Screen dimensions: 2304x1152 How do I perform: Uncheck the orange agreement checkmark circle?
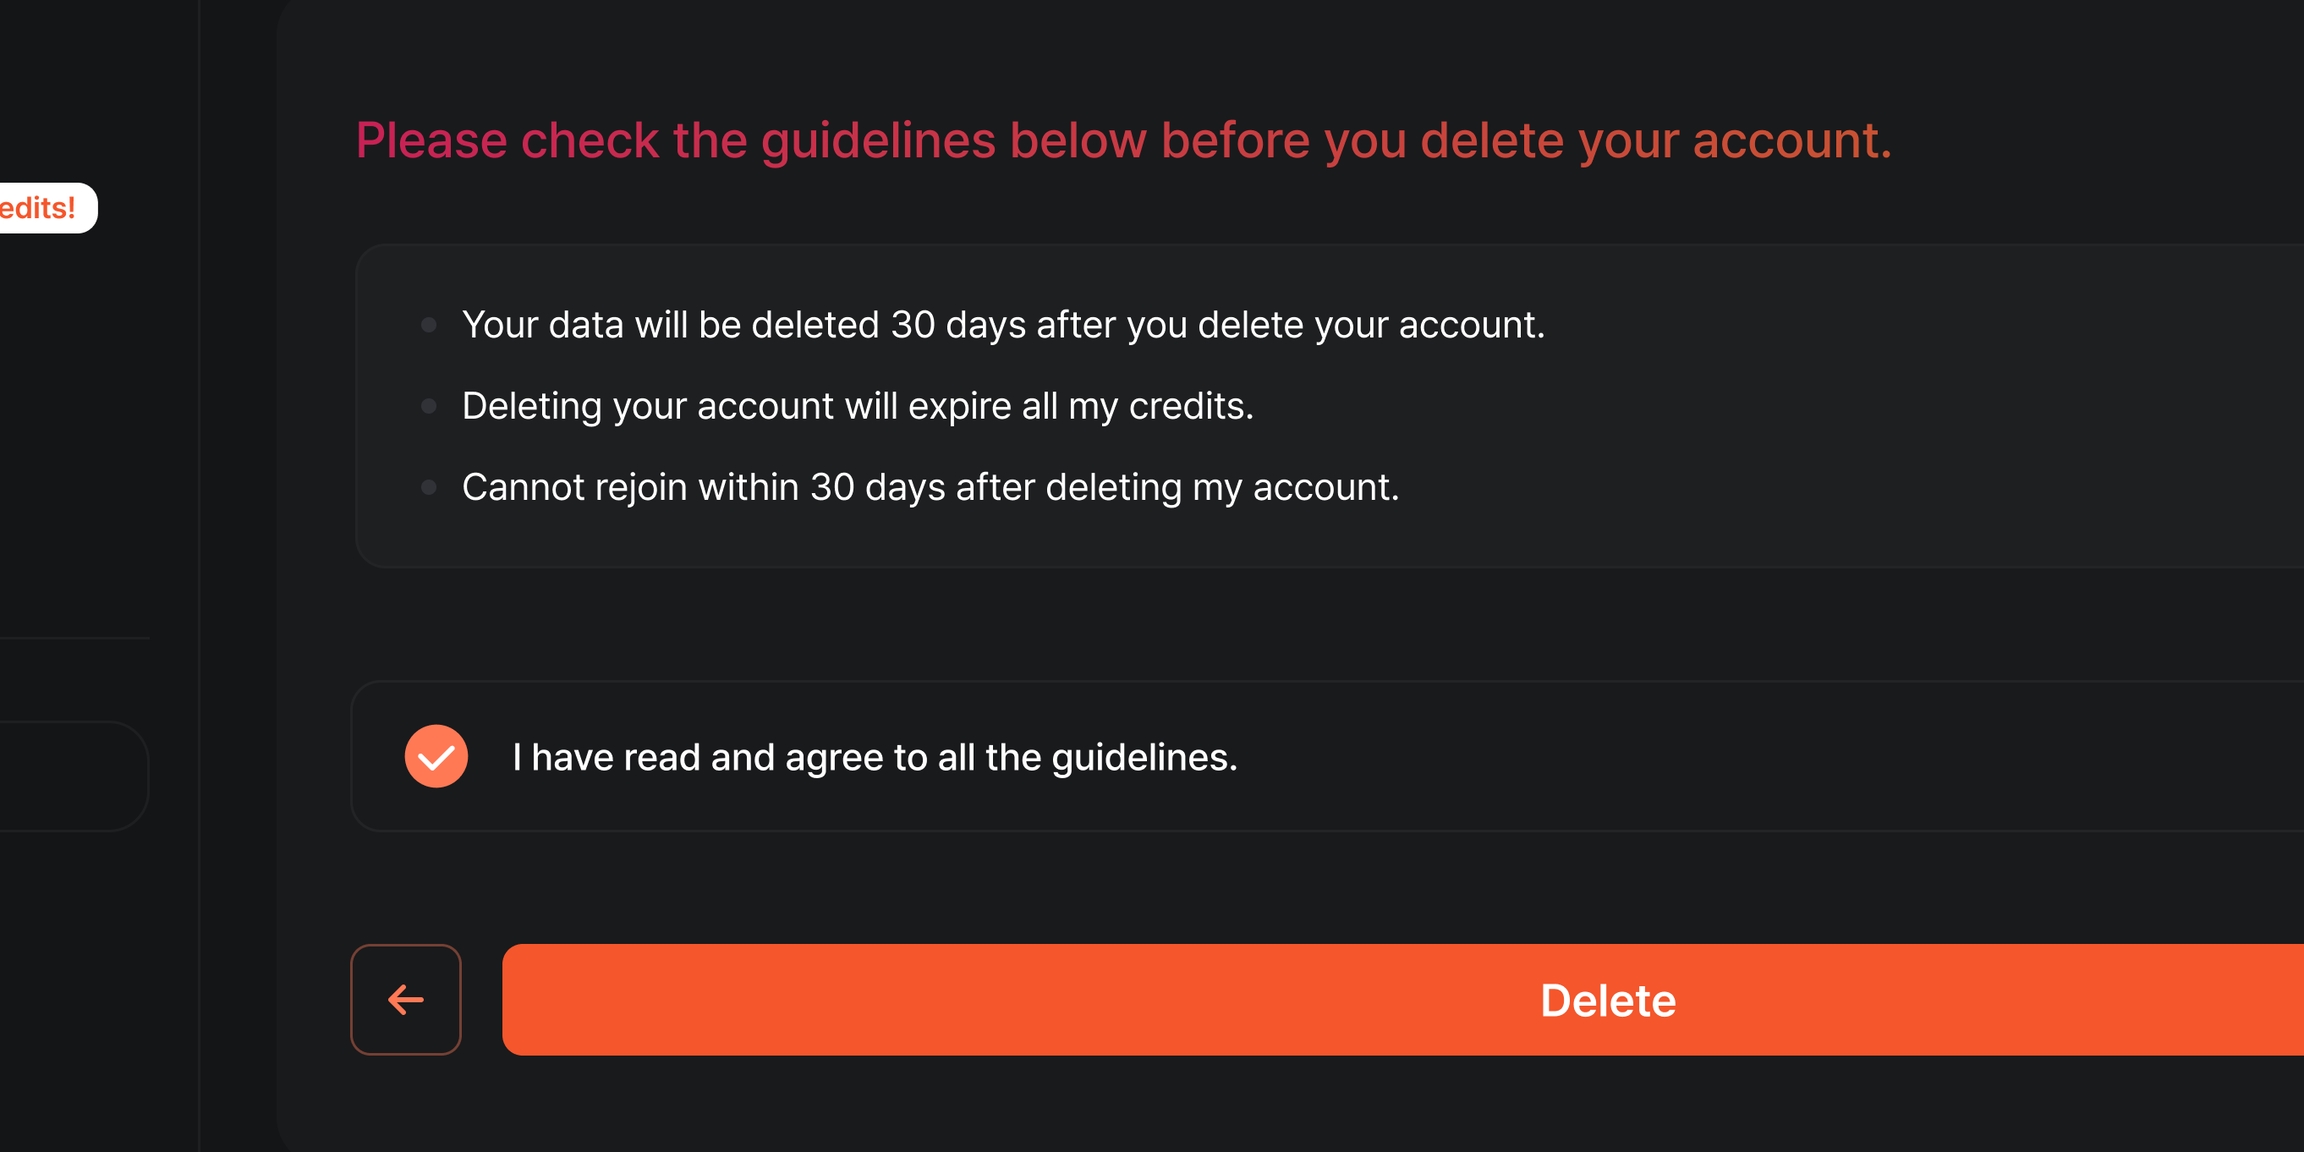tap(436, 756)
